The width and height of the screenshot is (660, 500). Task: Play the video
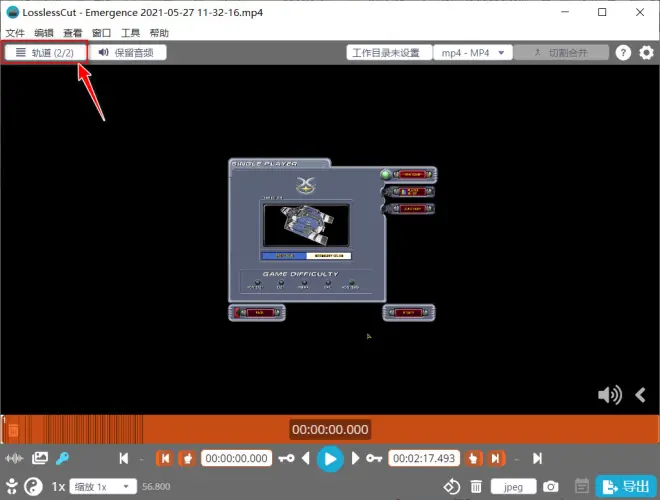tap(330, 459)
